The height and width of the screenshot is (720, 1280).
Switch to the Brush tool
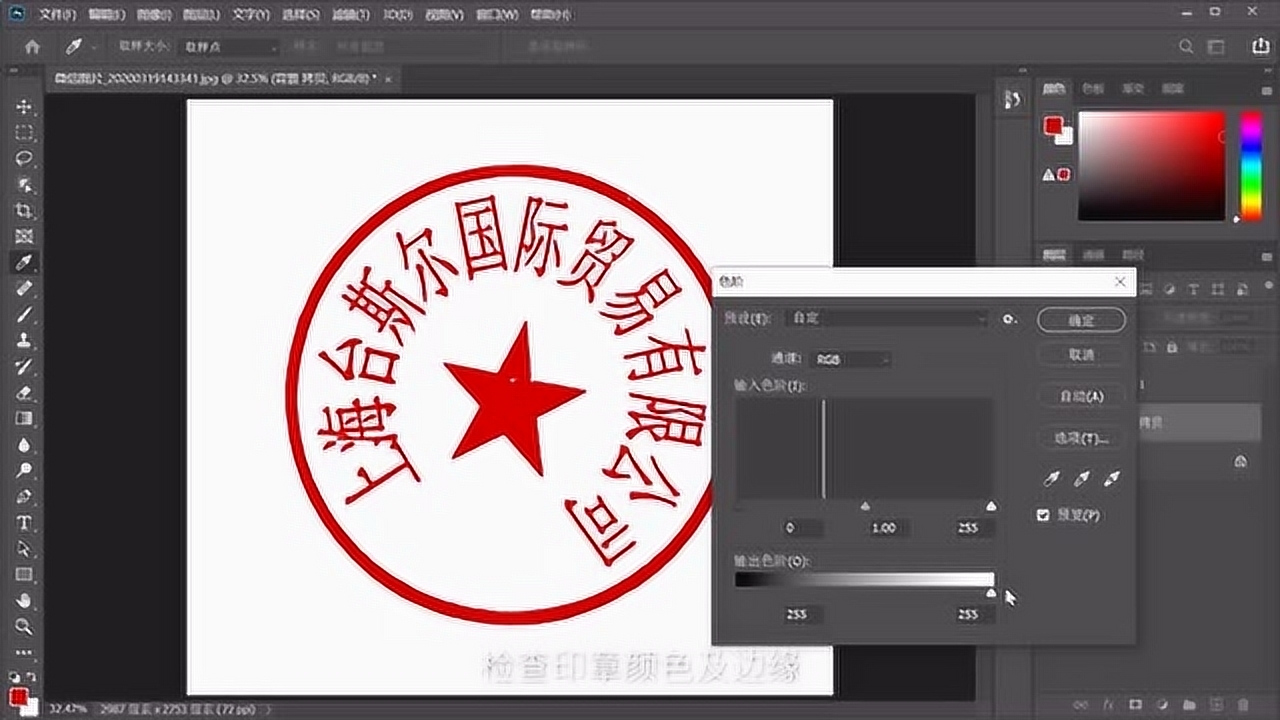(x=23, y=315)
